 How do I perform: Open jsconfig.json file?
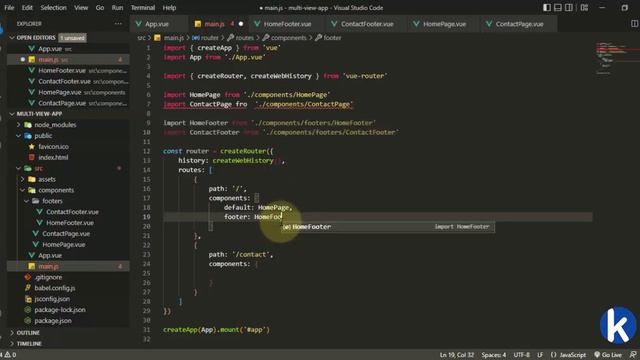(52, 299)
